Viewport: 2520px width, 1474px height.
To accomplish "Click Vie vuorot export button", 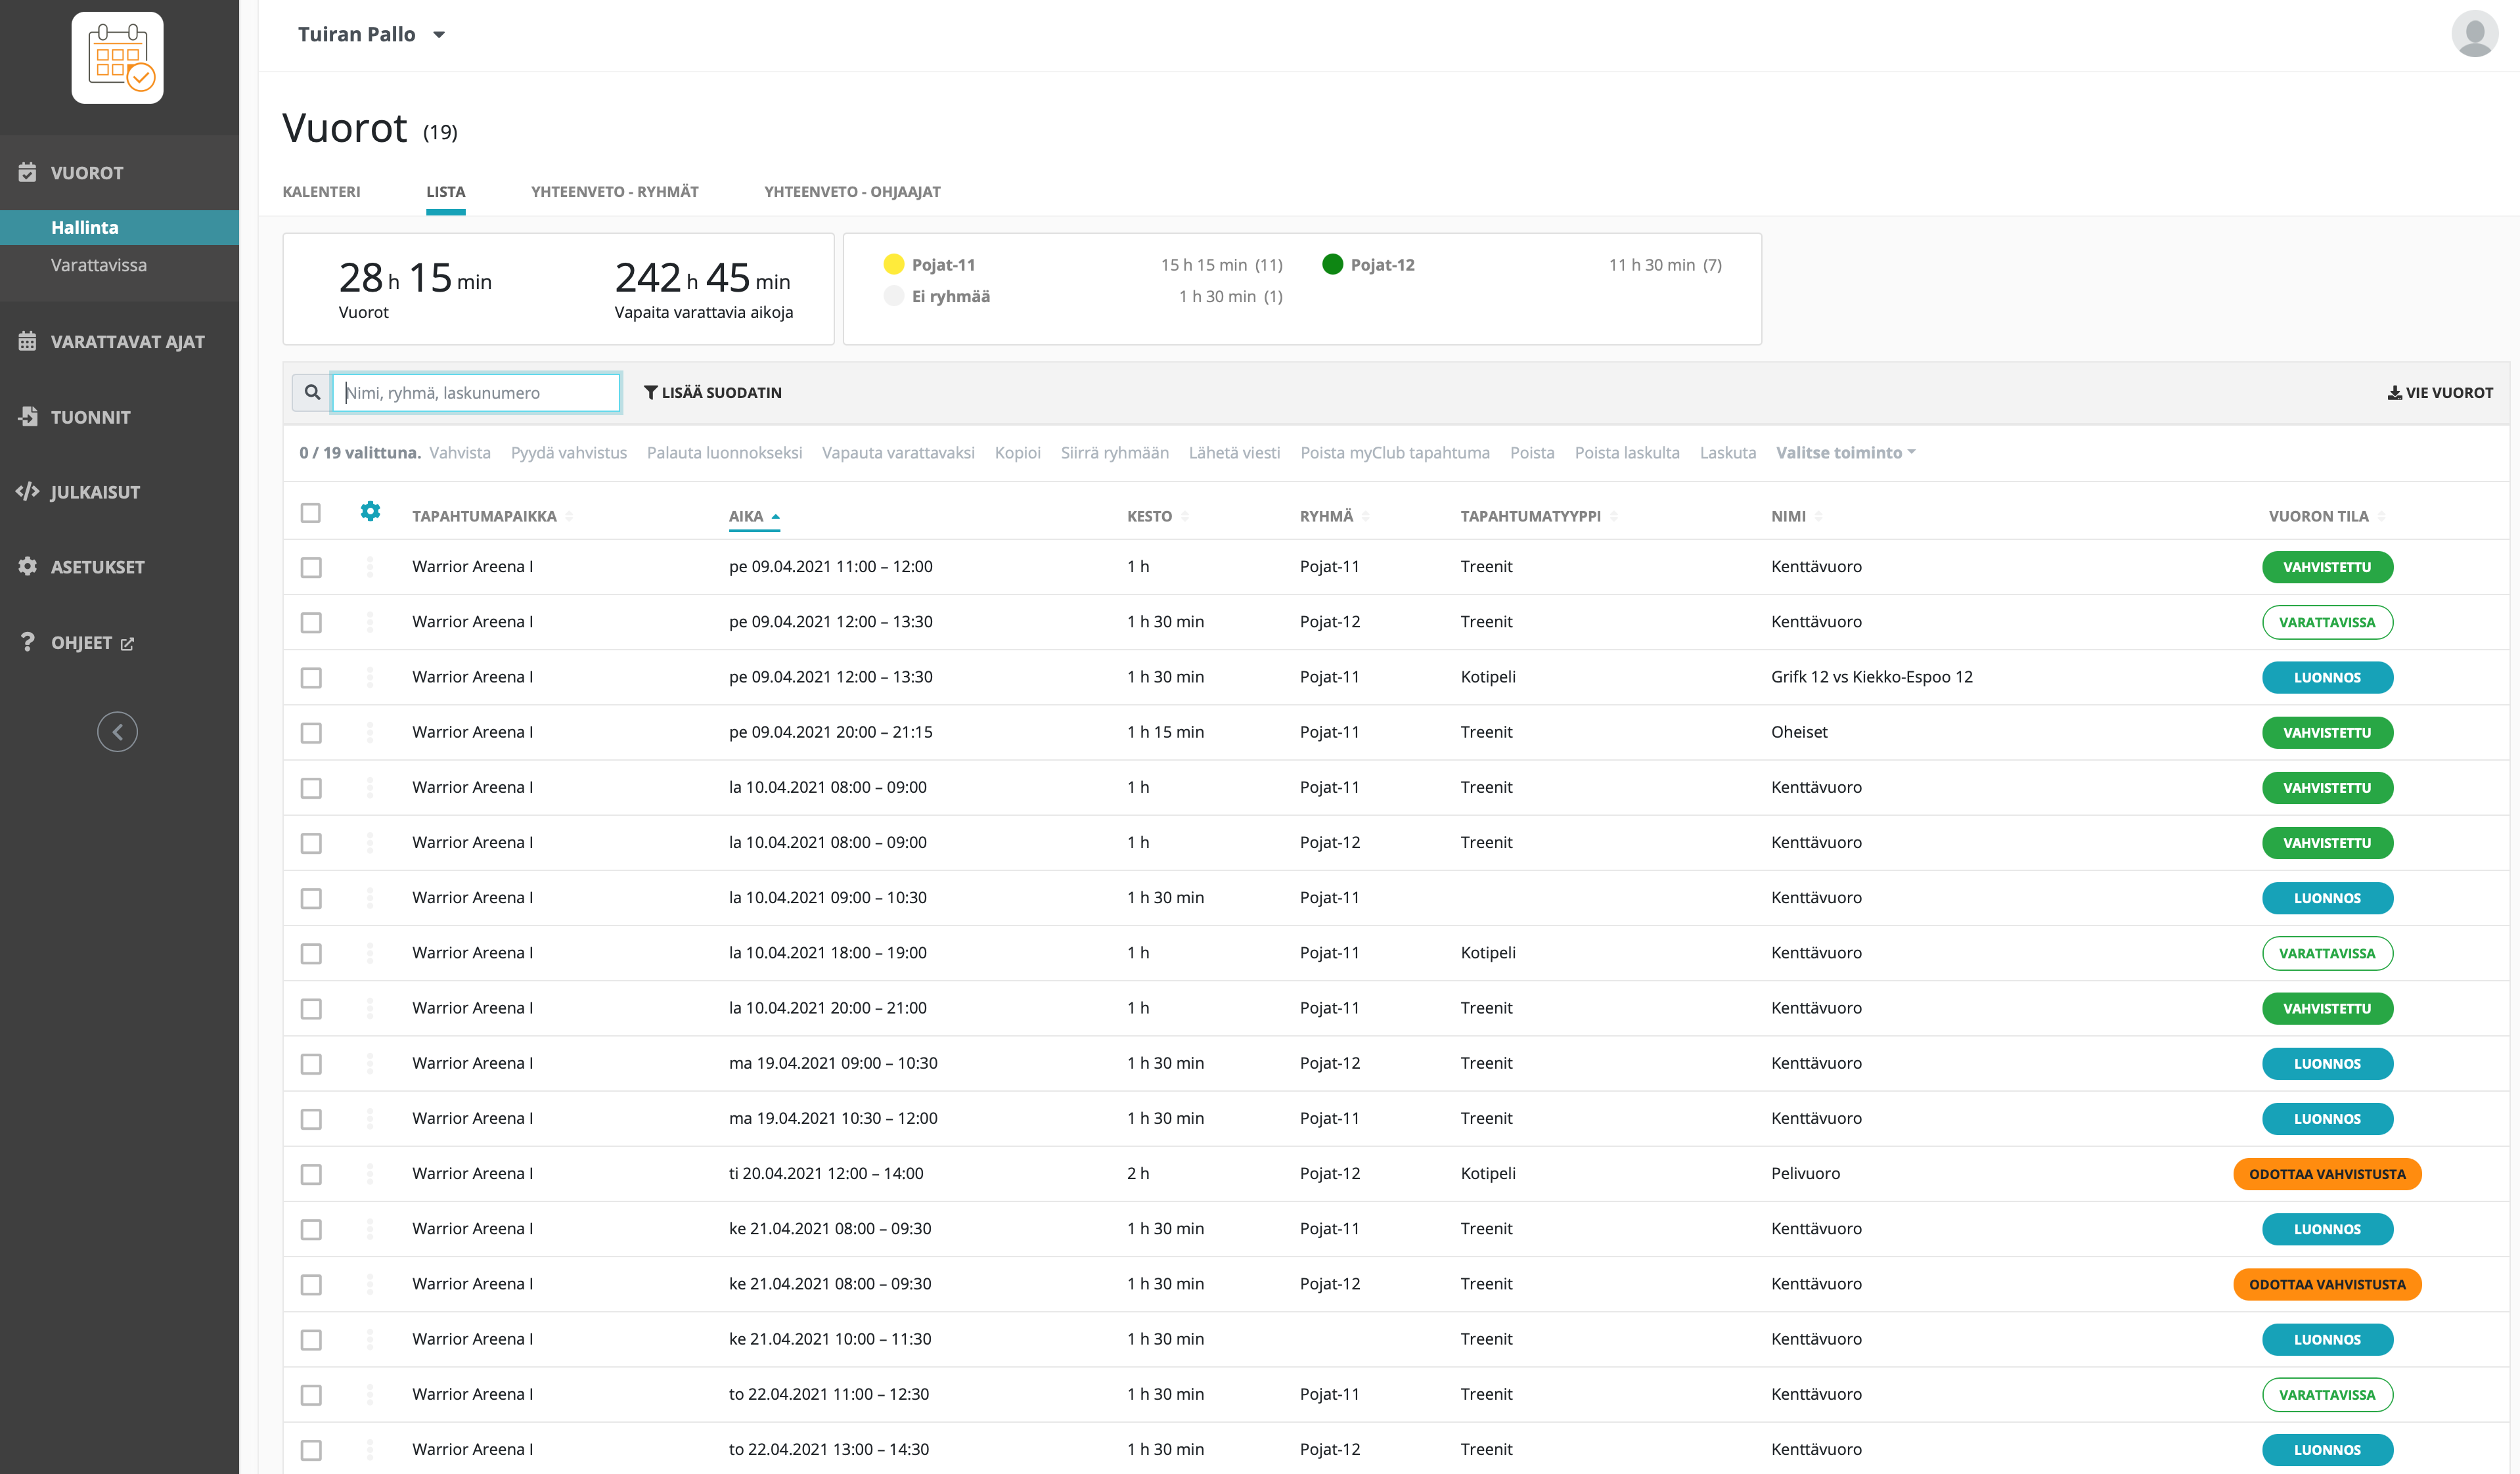I will click(2440, 392).
